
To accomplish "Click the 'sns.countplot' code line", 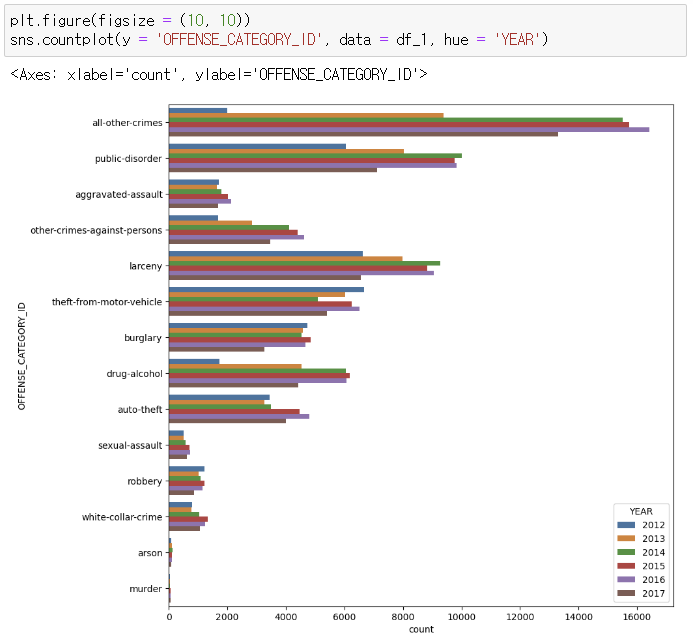I will (x=279, y=40).
